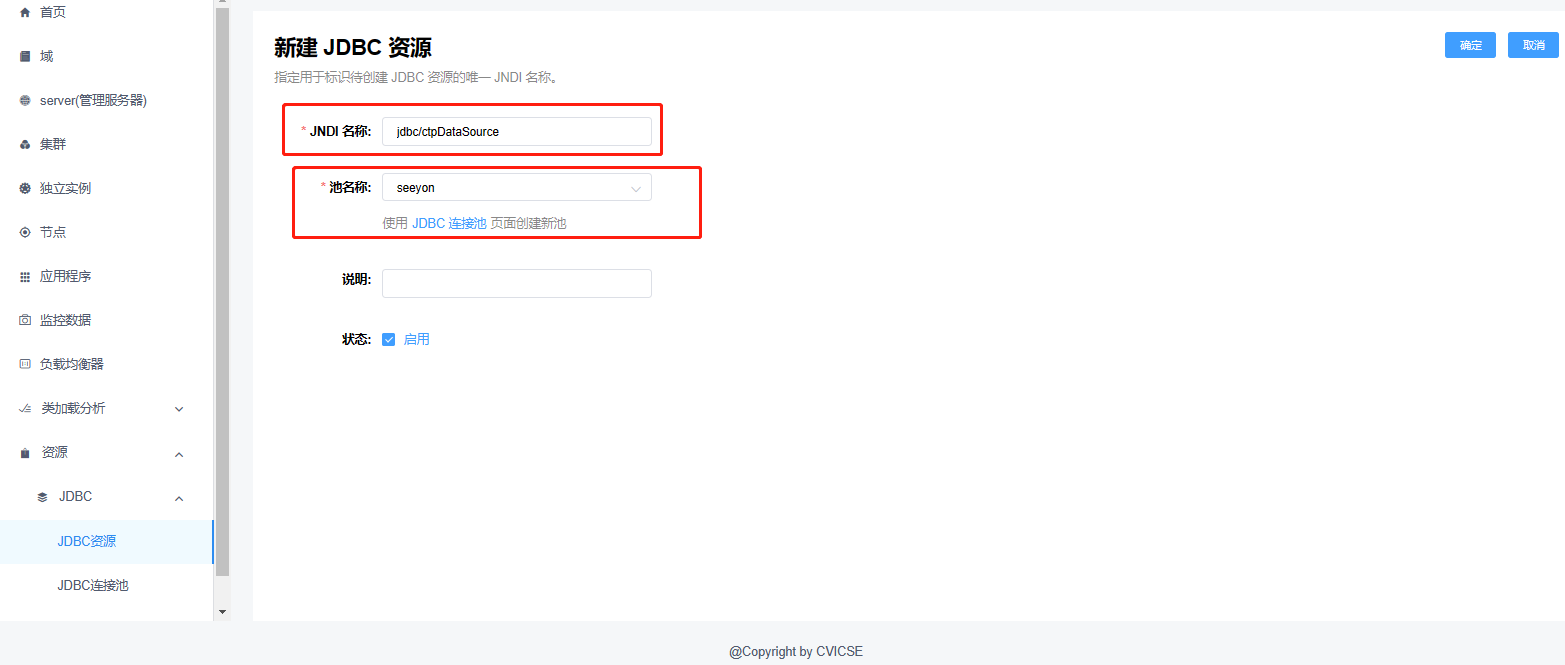
Task: Click the 域 sidebar icon
Action: (x=25, y=56)
